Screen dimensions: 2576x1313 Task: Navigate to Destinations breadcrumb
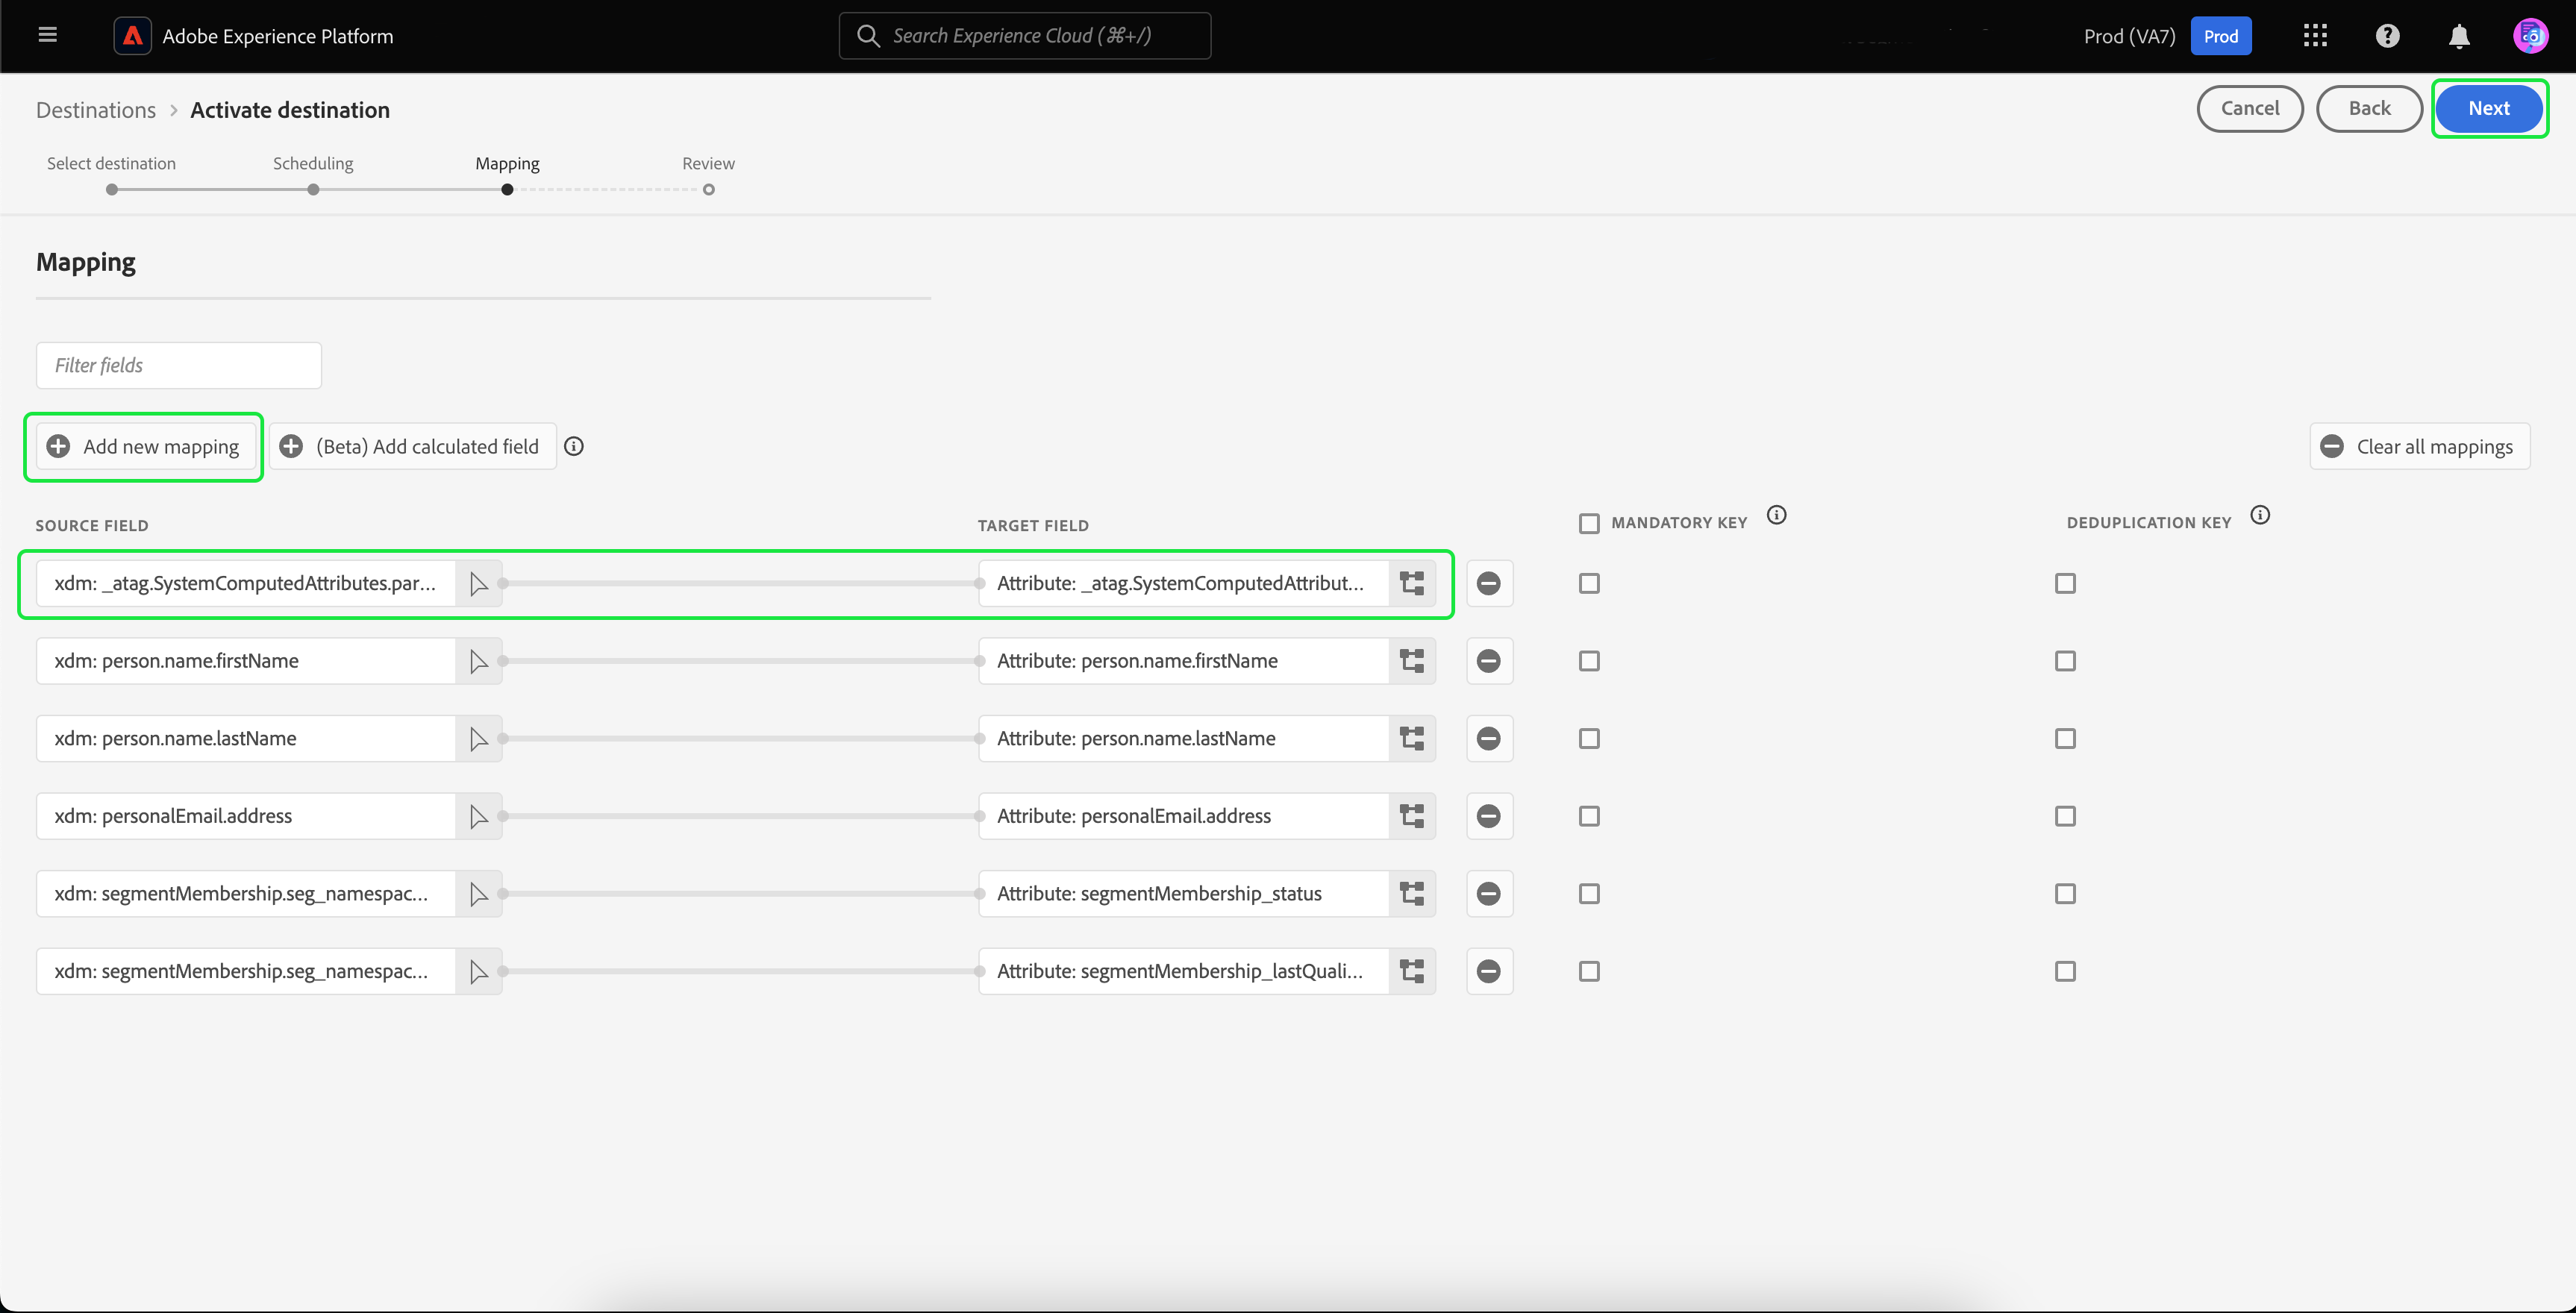[96, 110]
